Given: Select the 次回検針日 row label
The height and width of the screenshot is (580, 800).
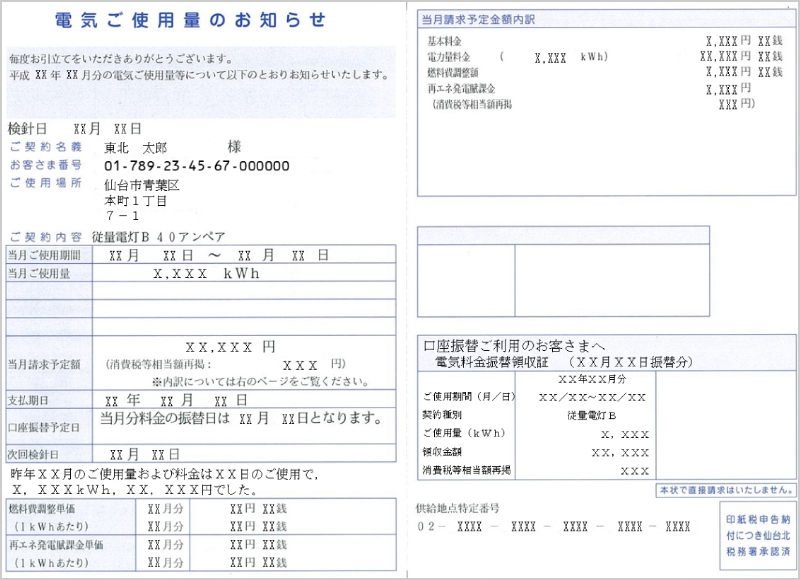Looking at the screenshot, I should 33,455.
